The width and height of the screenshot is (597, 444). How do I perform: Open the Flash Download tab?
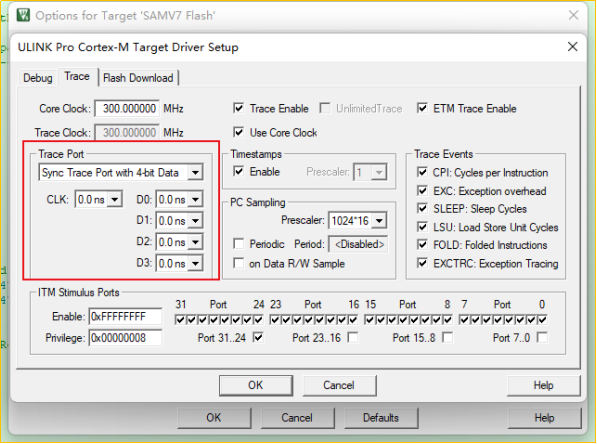[x=138, y=78]
